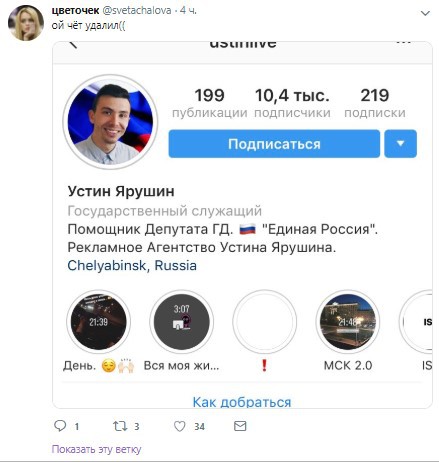Open the цветочек user avatar
Image resolution: width=439 pixels, height=462 pixels.
click(26, 23)
